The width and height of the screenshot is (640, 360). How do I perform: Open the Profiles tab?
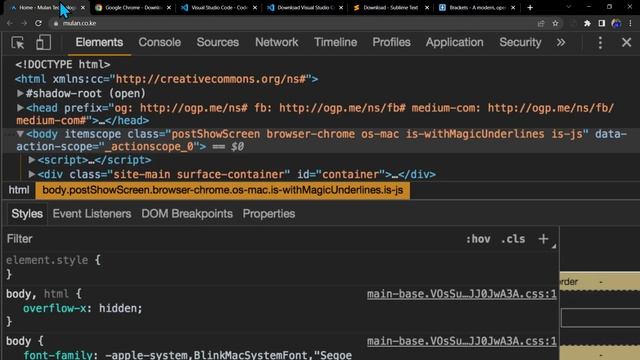(391, 42)
